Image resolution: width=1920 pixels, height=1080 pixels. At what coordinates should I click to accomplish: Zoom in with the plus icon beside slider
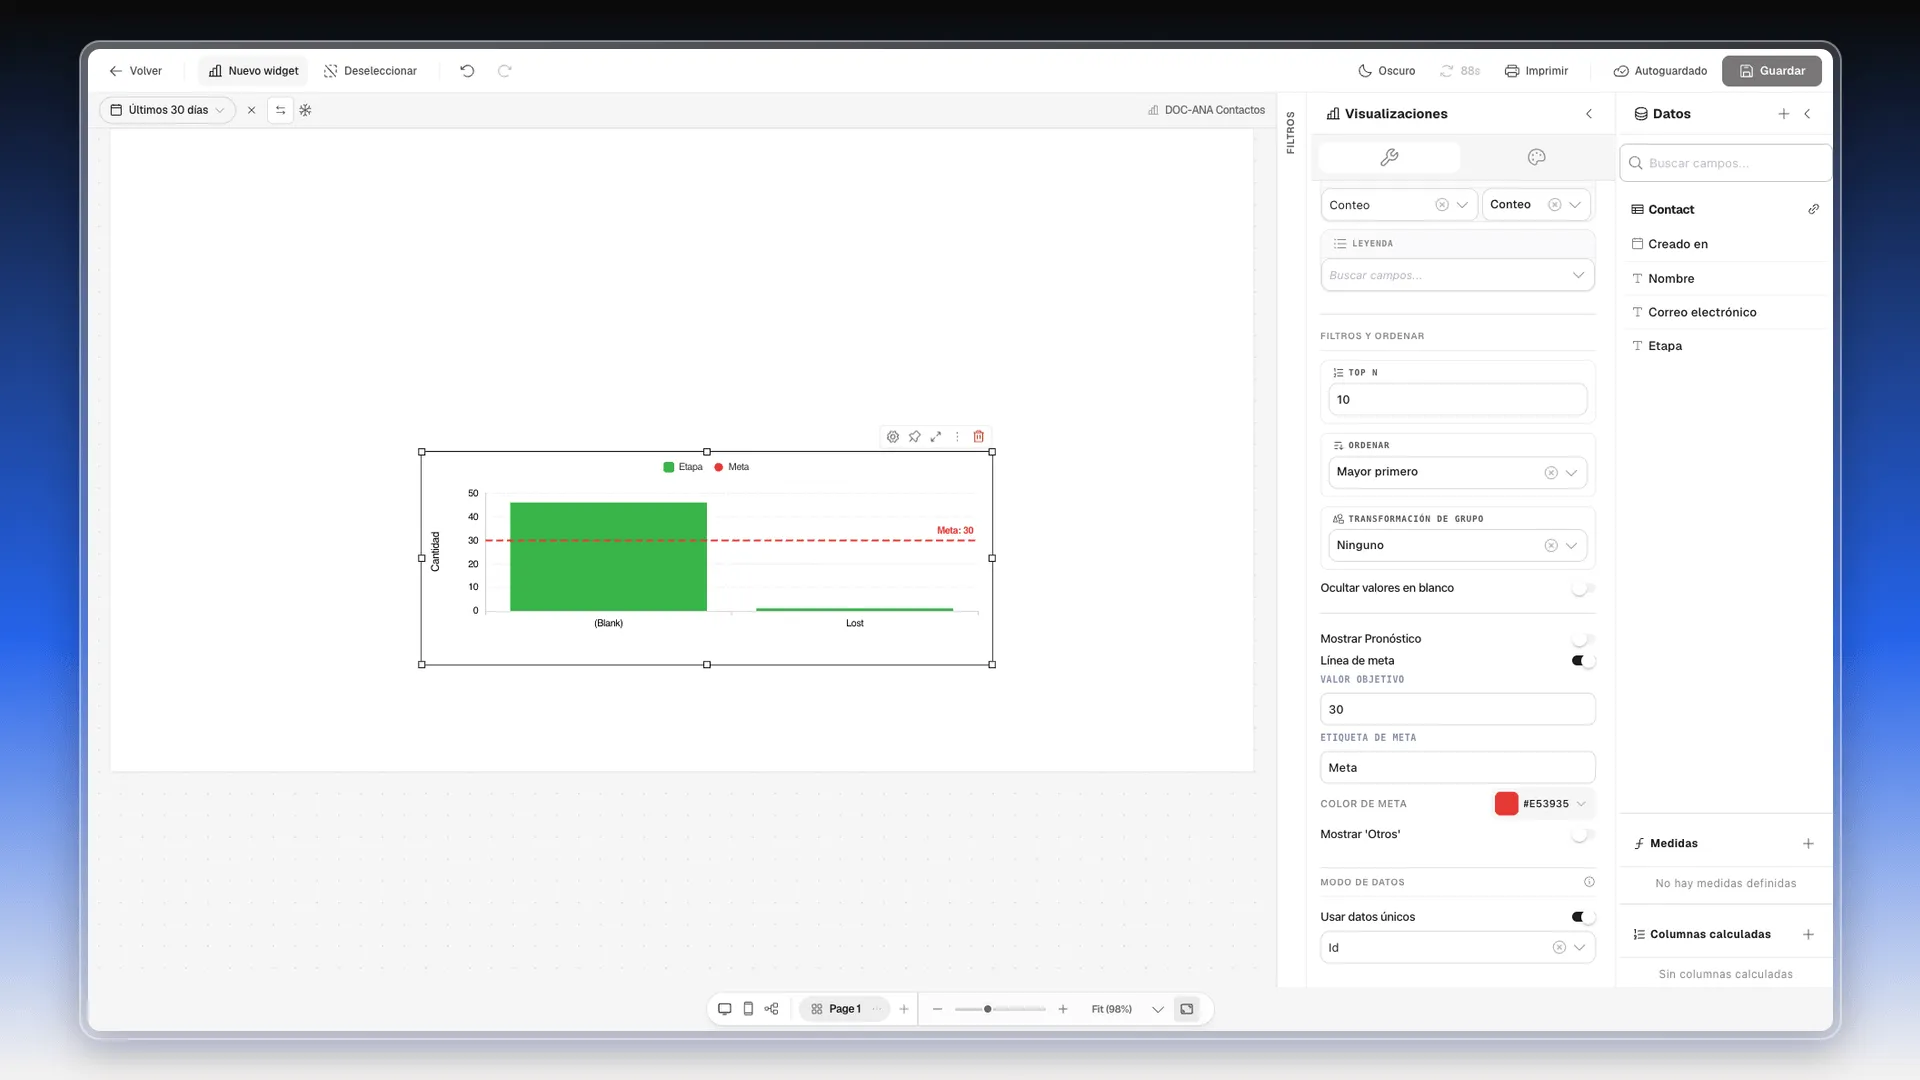click(1063, 1009)
